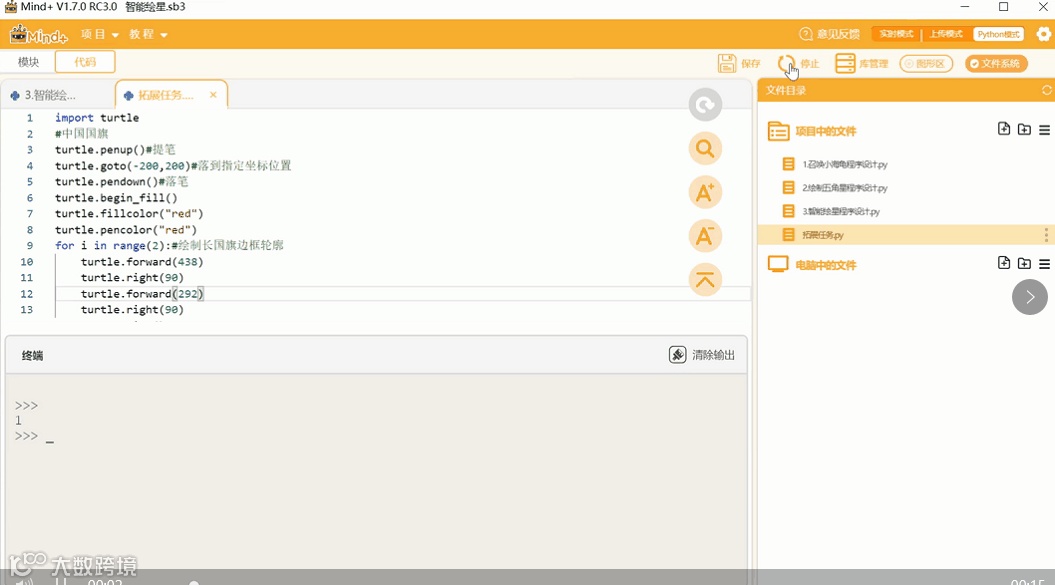Open file 1.召唤小海龟程序设计.py

point(844,164)
